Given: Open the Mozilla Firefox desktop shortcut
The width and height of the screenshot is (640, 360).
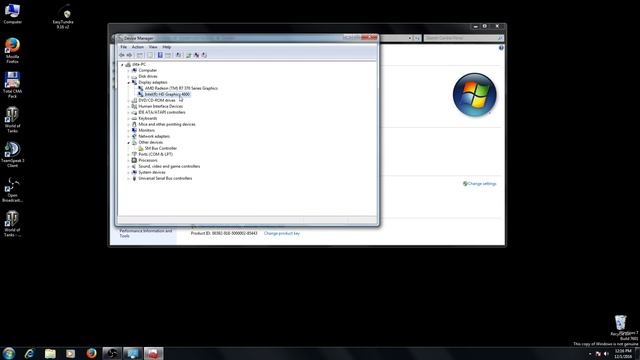Looking at the screenshot, I should 12,50.
